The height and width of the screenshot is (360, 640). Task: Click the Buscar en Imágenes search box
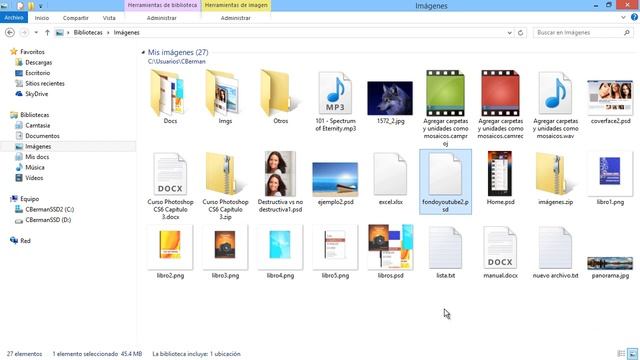point(583,33)
